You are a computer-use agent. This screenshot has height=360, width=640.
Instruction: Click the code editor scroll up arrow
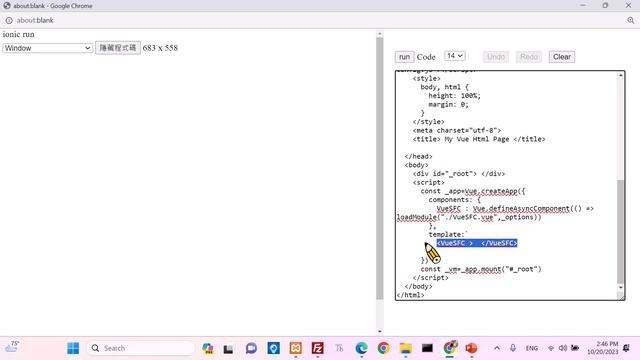pyautogui.click(x=620, y=76)
